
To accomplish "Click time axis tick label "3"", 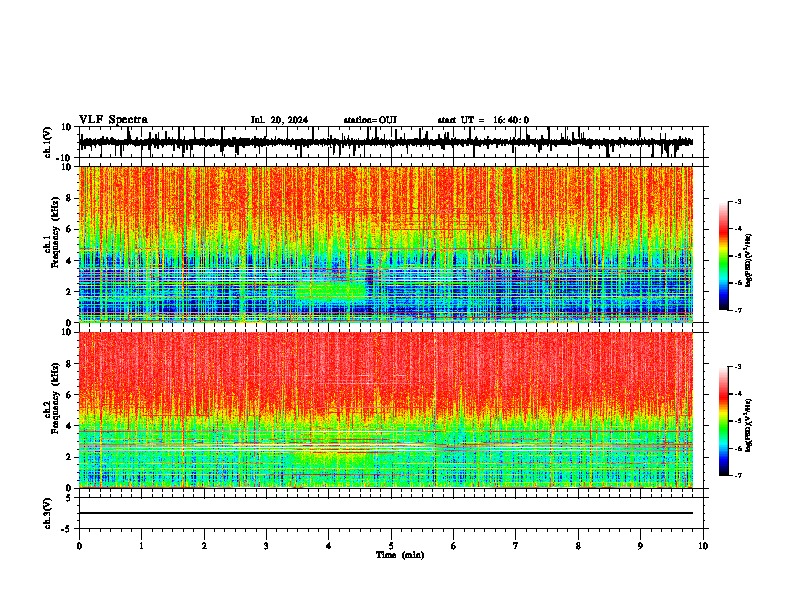I will pos(266,546).
